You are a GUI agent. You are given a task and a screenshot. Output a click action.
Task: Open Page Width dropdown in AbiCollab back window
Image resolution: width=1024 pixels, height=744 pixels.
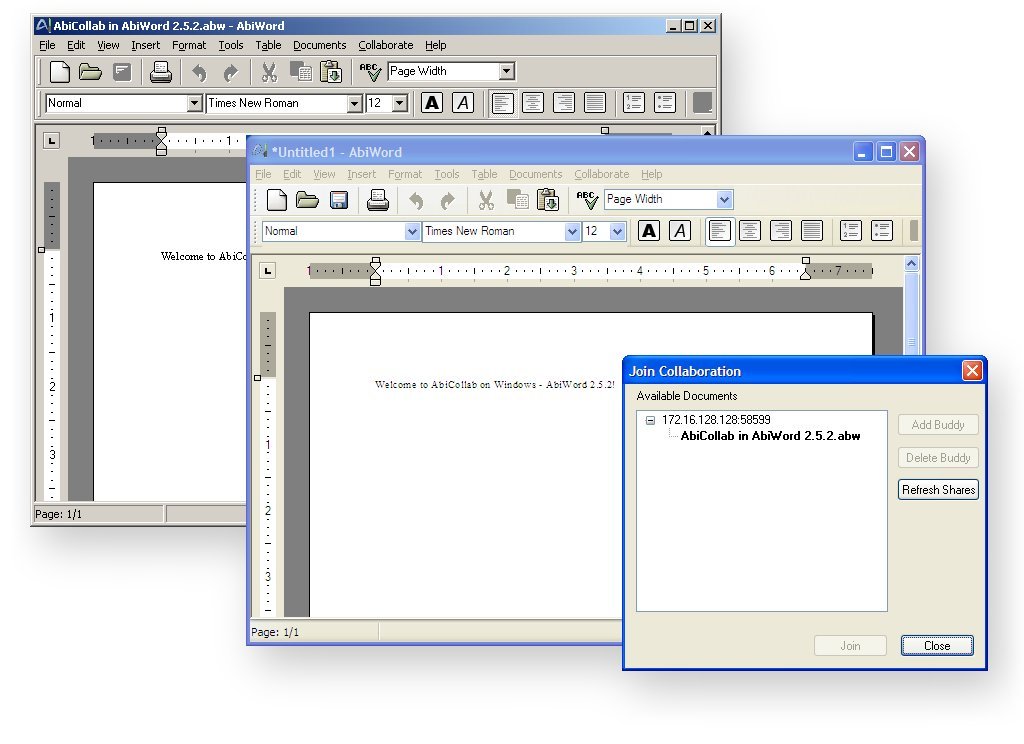[x=507, y=71]
